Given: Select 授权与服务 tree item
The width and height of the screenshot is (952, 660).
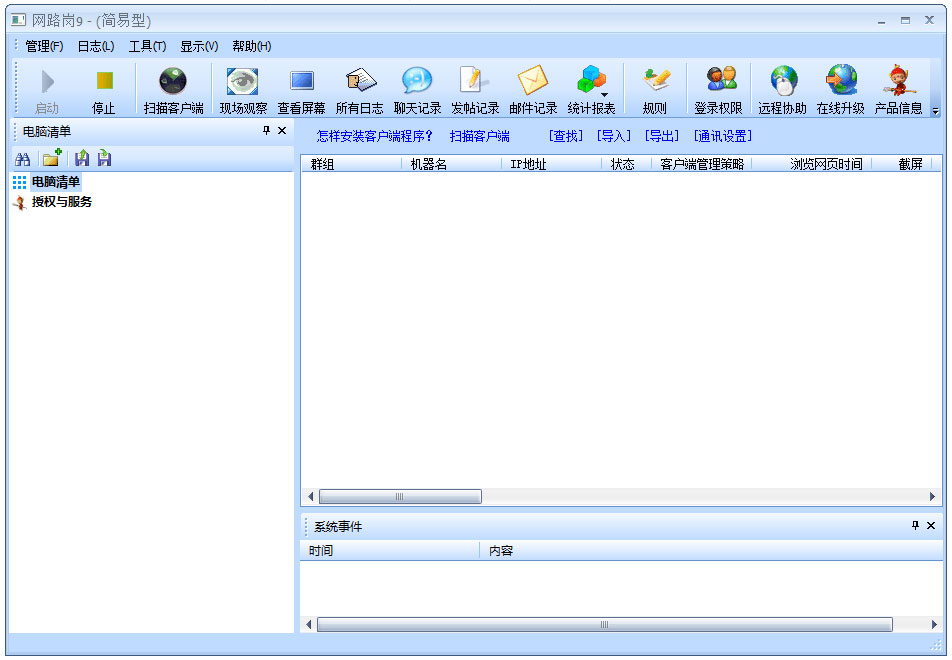Looking at the screenshot, I should point(61,202).
